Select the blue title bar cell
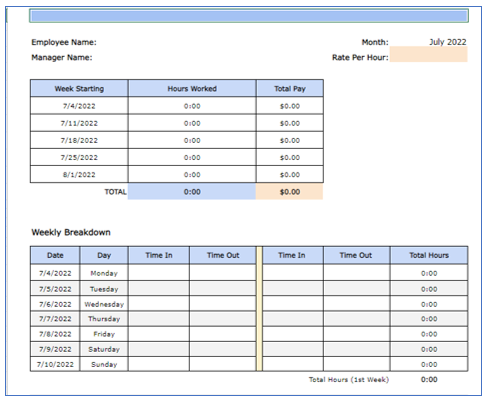Screen dimensions: 487x402 click(x=249, y=16)
